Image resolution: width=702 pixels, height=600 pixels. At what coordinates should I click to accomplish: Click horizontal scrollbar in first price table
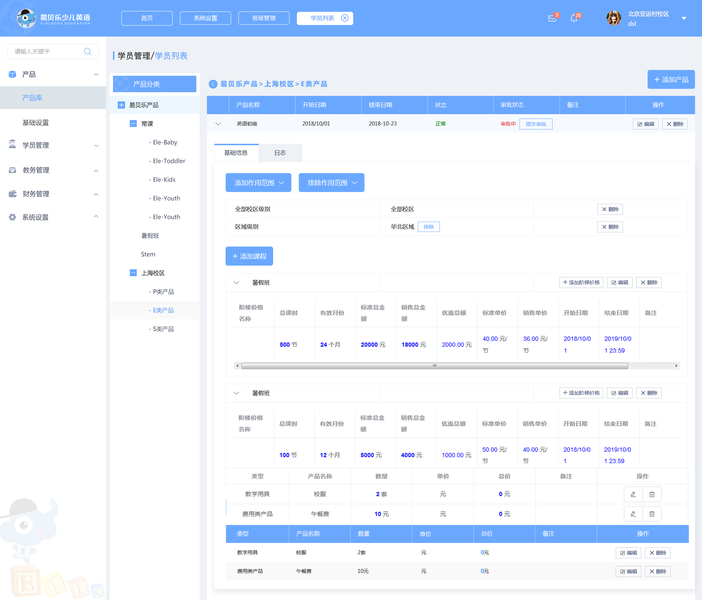click(434, 366)
